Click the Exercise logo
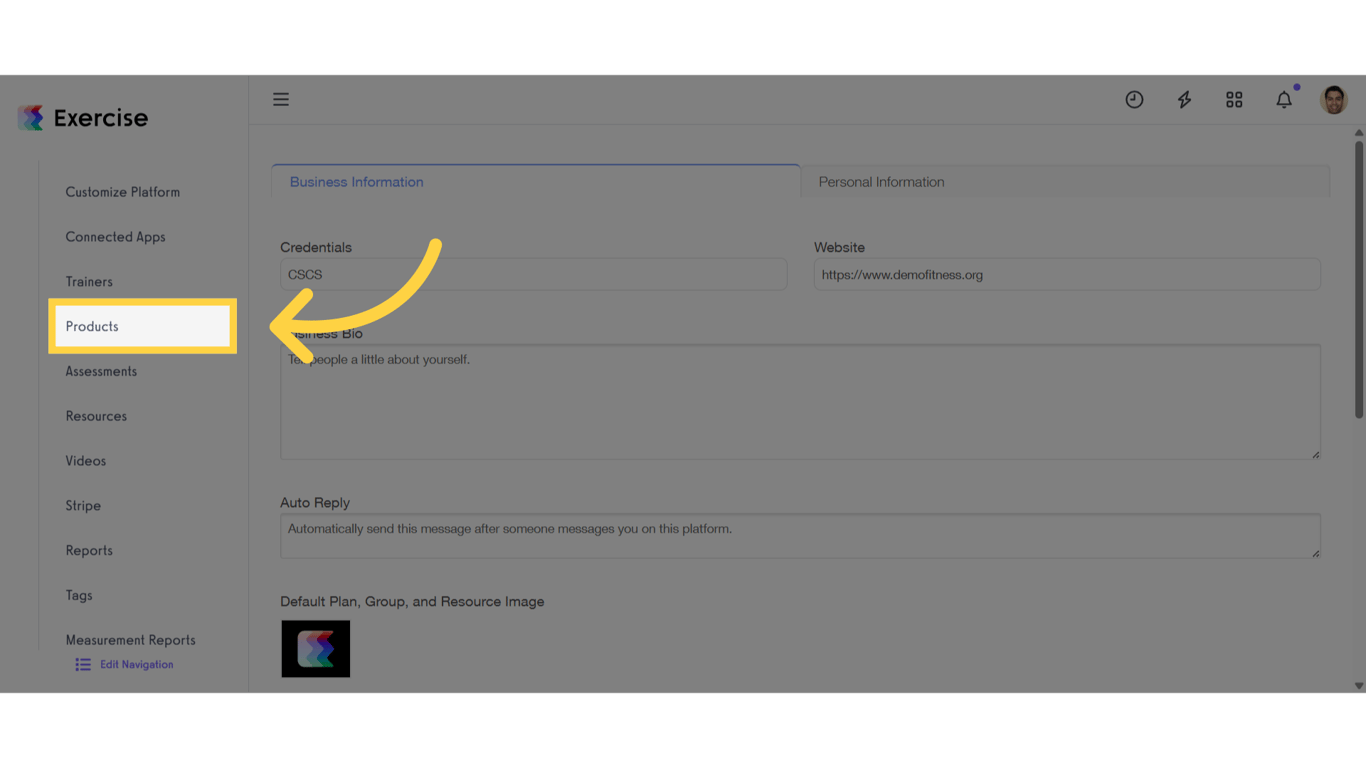The width and height of the screenshot is (1366, 768). (x=83, y=117)
